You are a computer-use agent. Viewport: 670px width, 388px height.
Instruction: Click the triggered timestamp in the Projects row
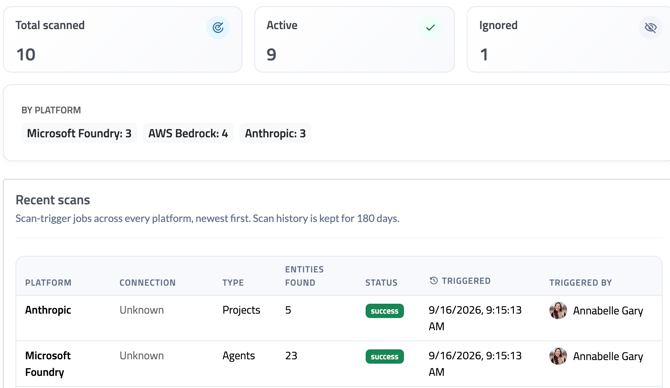point(475,318)
